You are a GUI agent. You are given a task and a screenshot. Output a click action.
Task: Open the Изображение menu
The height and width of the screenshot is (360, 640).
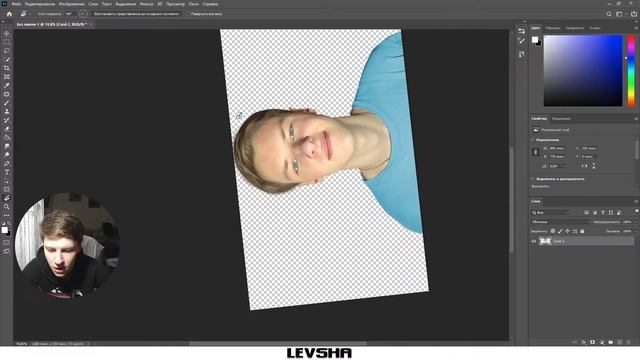[x=71, y=4]
